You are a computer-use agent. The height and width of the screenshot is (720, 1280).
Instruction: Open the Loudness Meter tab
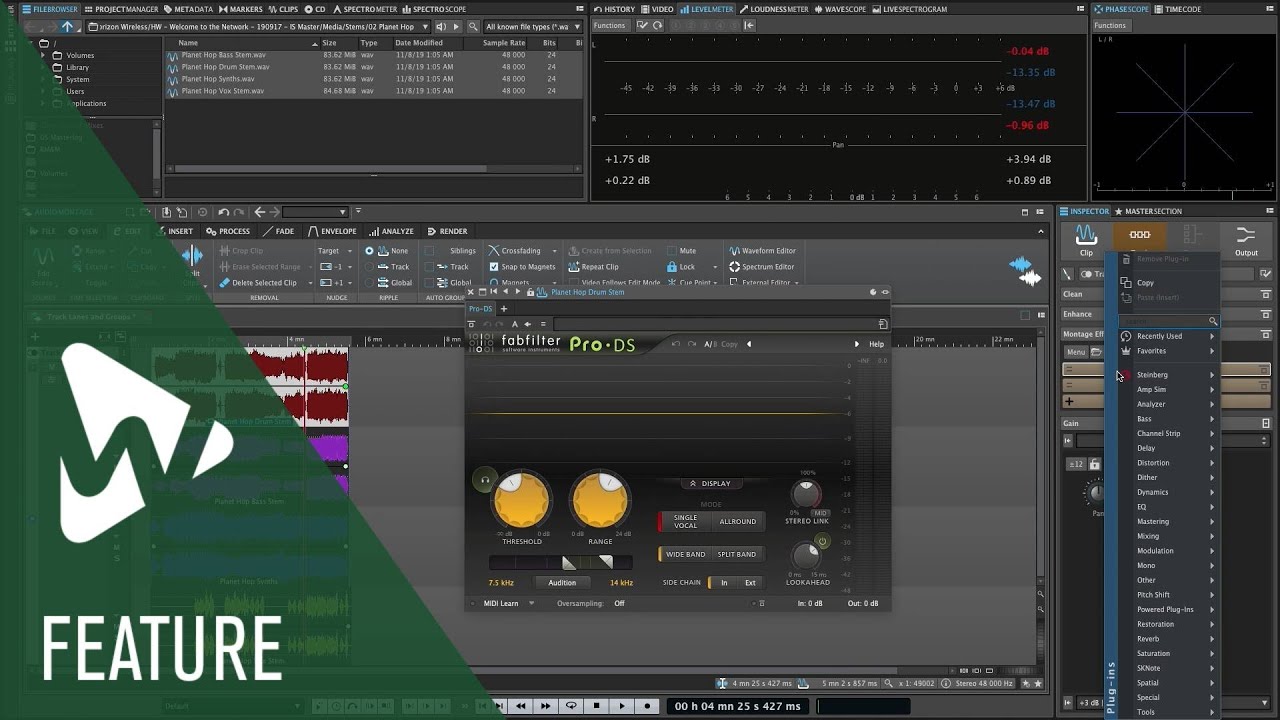(774, 9)
